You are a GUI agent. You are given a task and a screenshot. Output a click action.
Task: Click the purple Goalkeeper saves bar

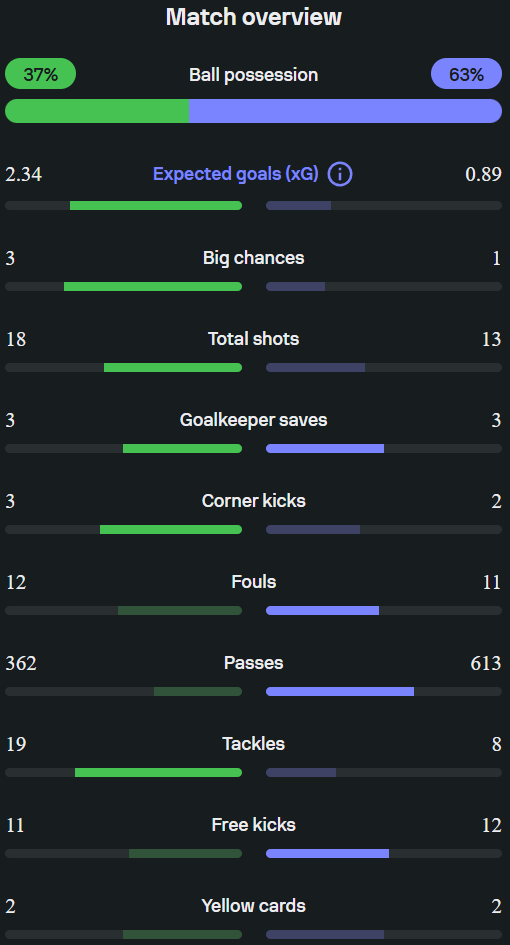325,448
